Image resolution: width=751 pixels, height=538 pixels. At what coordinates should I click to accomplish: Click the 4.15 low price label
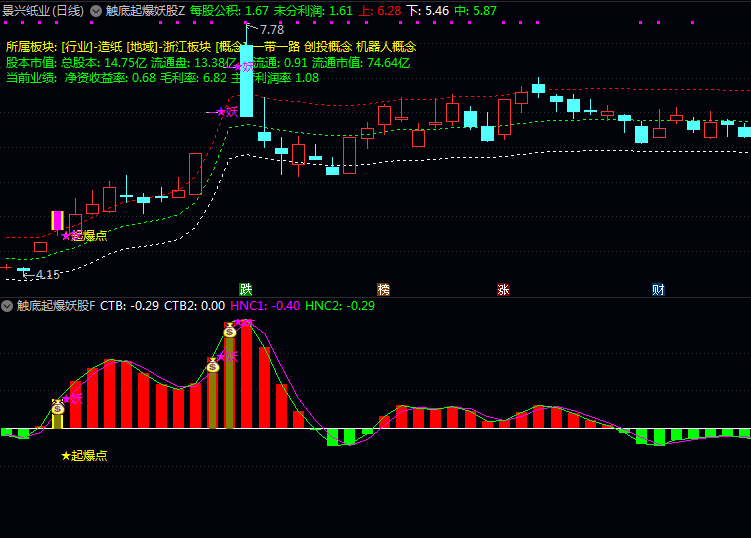tap(47, 274)
